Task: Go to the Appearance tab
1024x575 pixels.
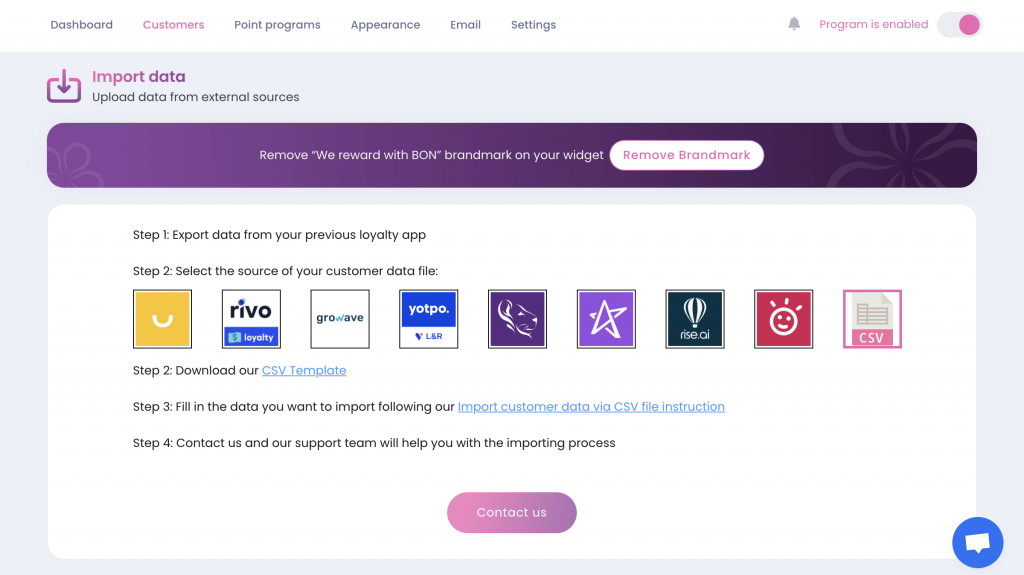Action: 385,25
